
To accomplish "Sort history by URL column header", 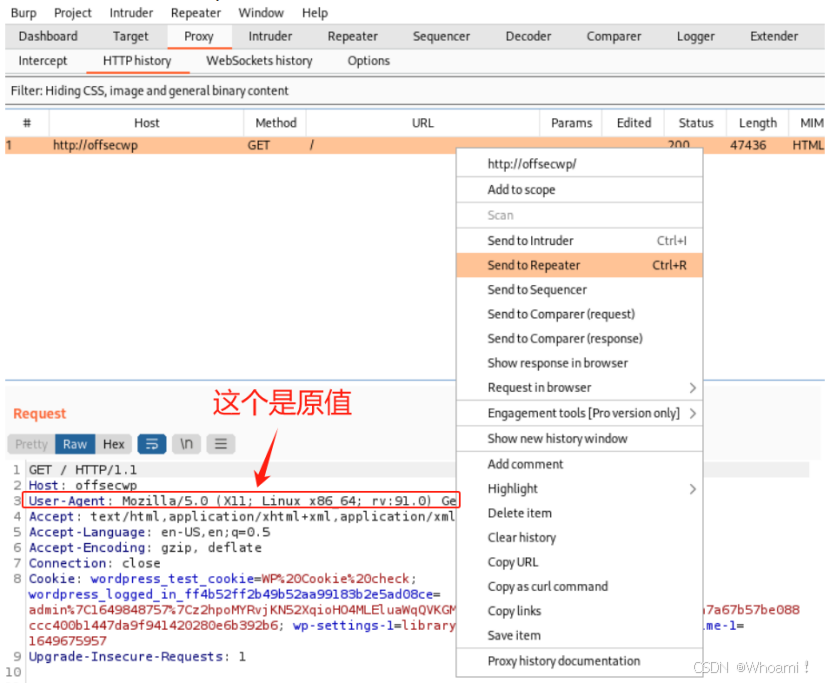I will point(423,123).
